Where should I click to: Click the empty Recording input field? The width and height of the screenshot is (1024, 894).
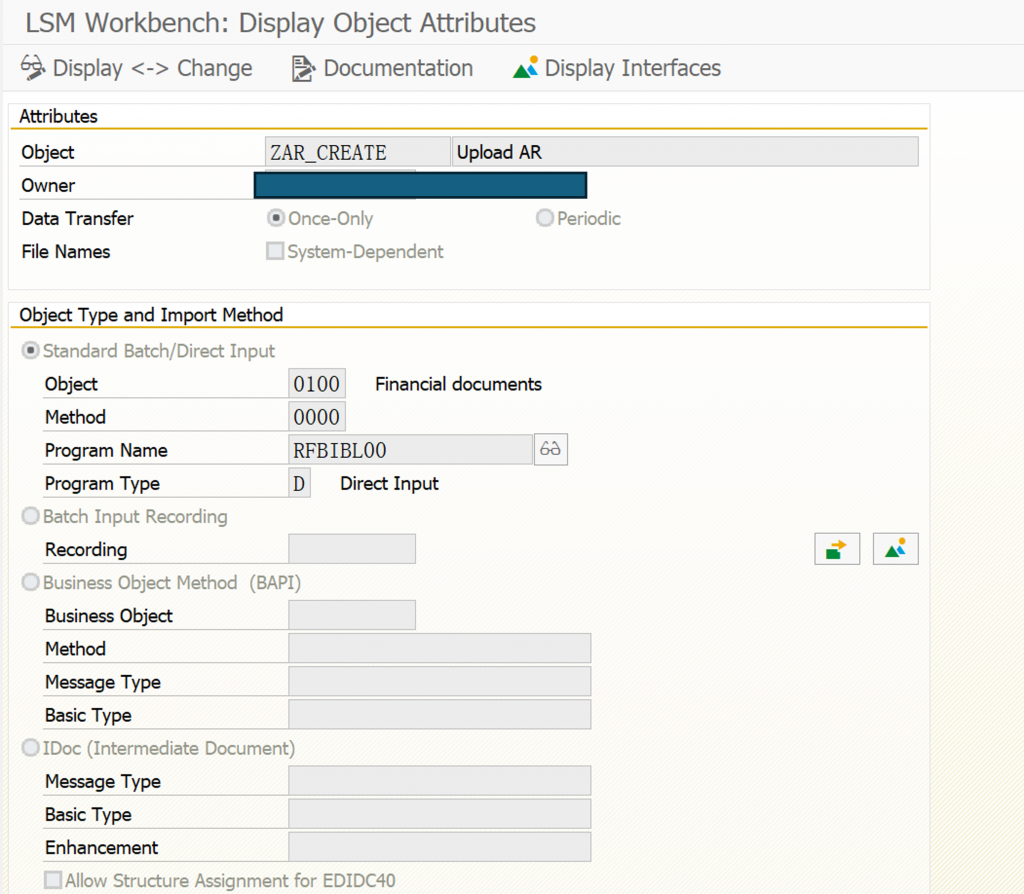pyautogui.click(x=352, y=549)
